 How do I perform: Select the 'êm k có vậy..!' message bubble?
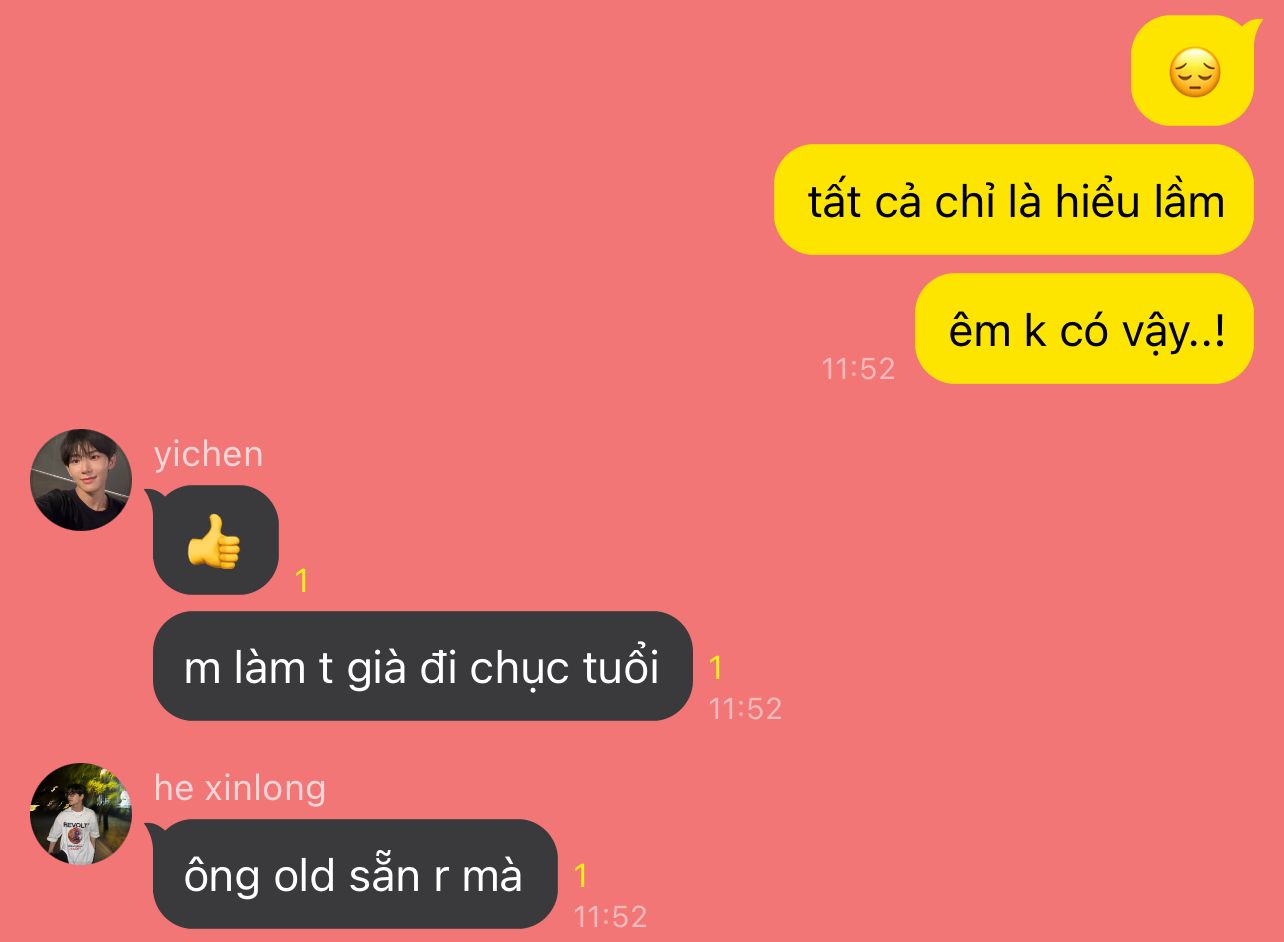pos(1084,328)
